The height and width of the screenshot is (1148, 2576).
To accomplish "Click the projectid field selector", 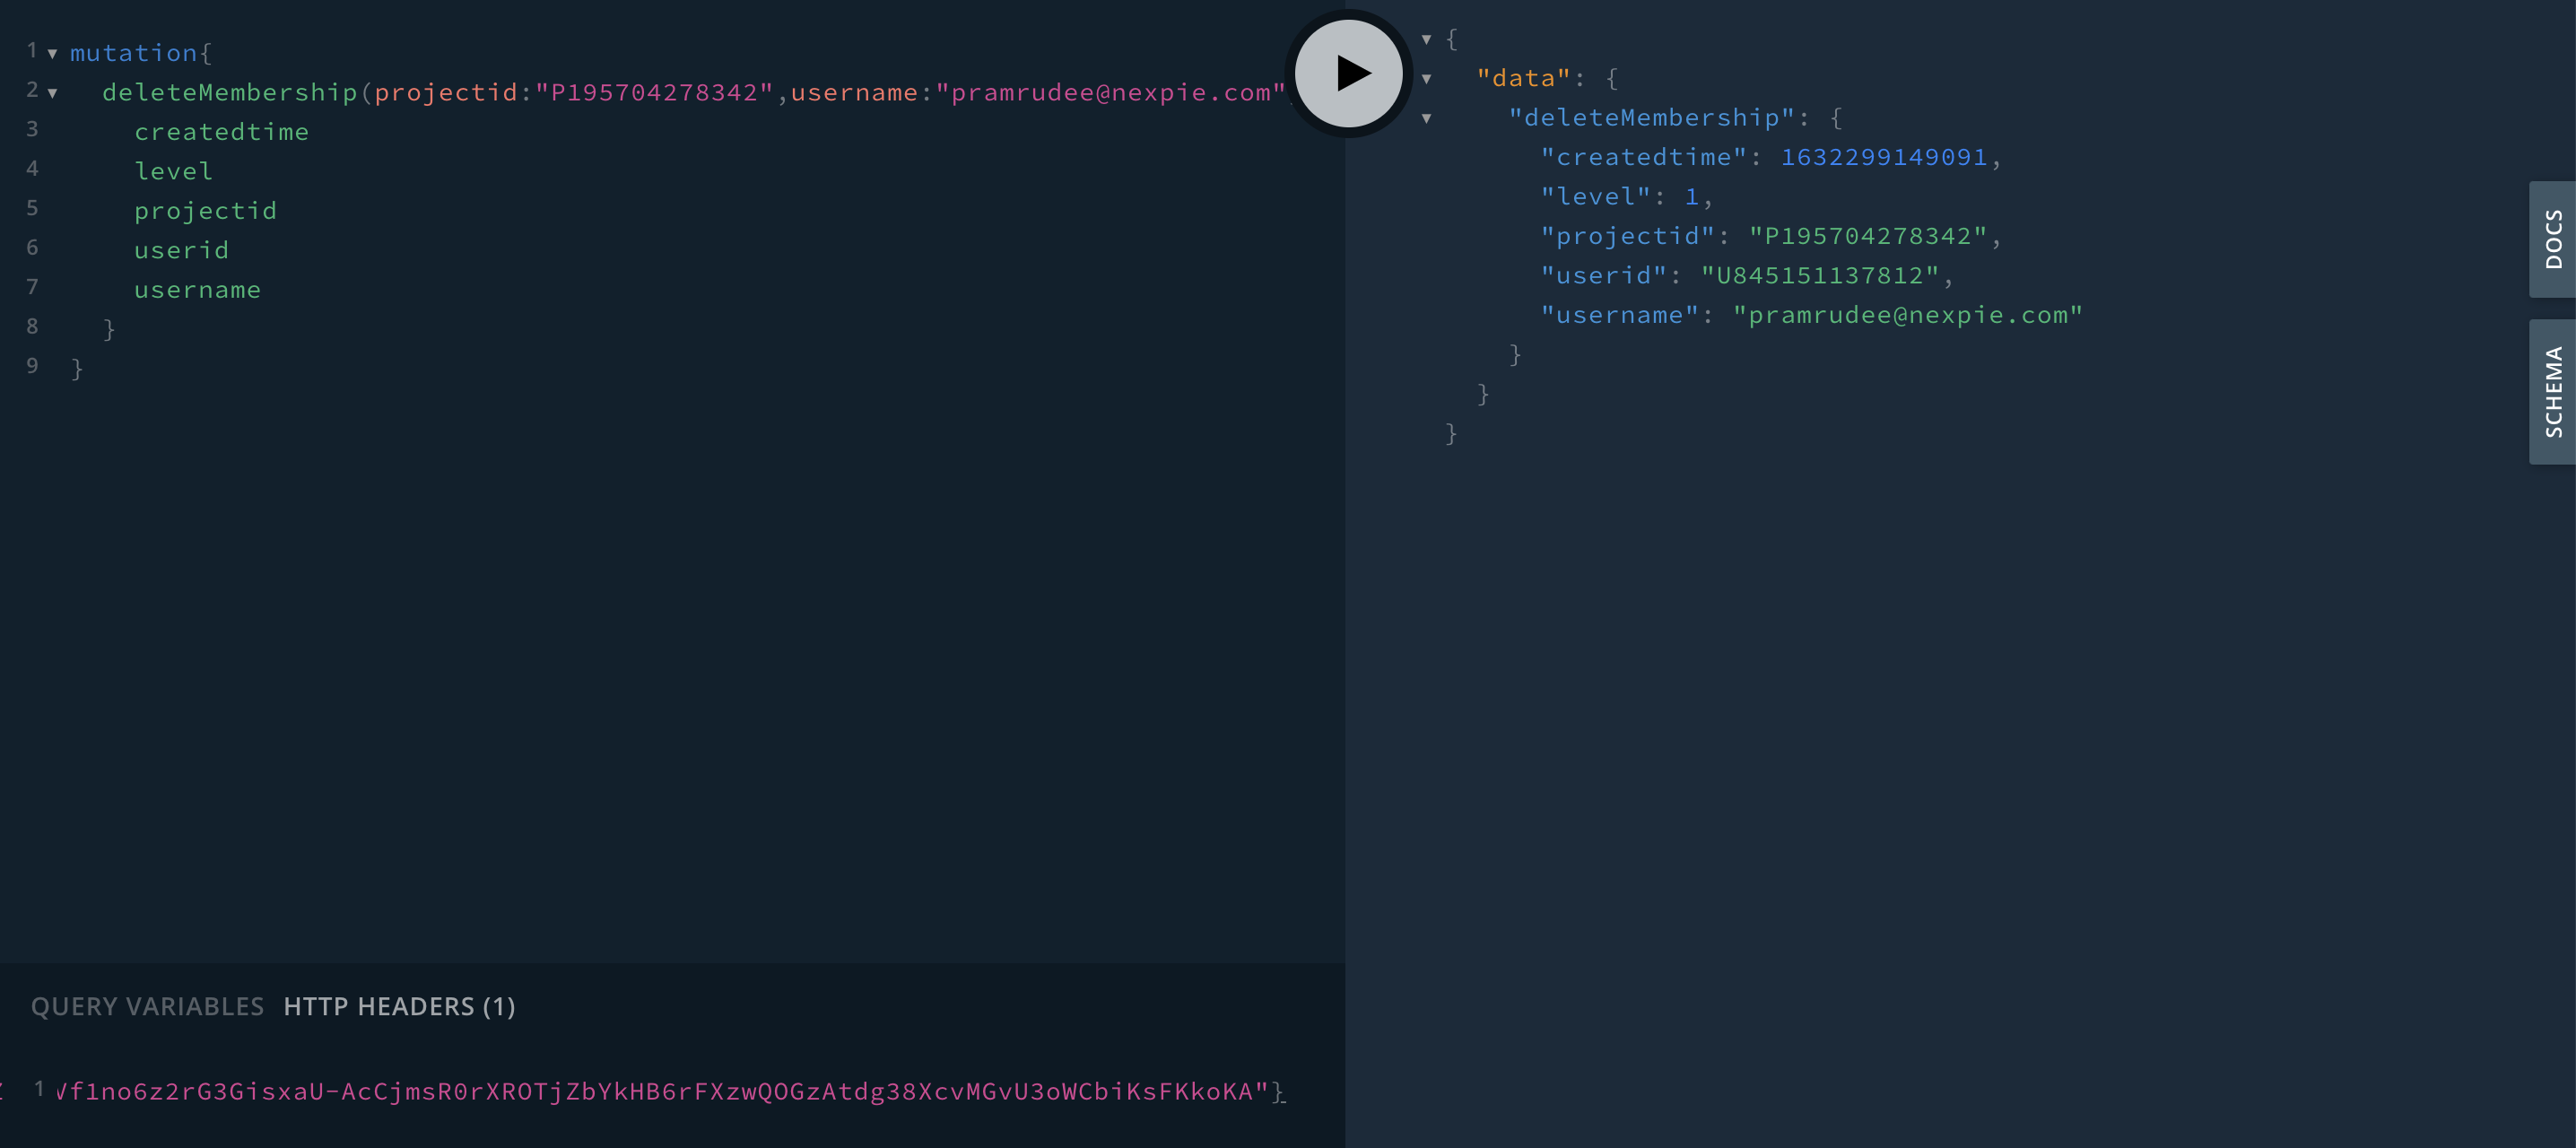I will pos(205,209).
